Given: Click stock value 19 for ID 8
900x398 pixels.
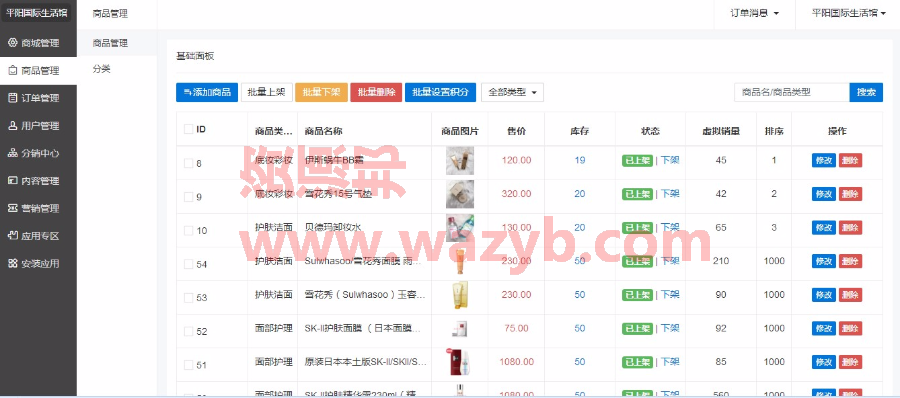Looking at the screenshot, I should [x=580, y=160].
